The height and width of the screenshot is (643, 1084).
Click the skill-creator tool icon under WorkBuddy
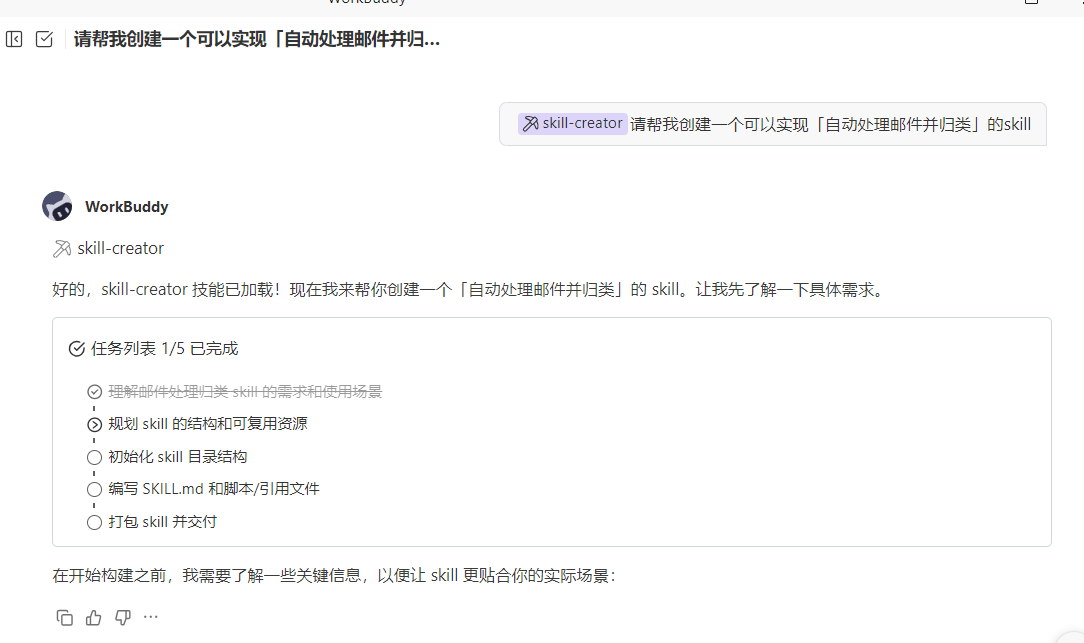click(x=62, y=248)
